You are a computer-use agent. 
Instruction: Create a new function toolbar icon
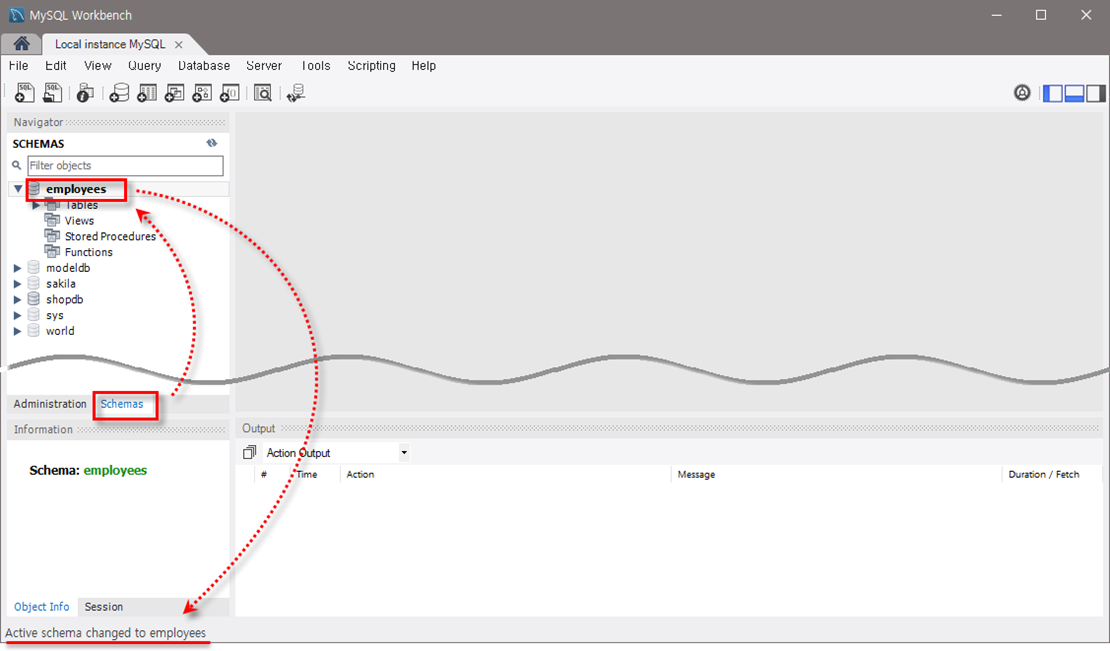[x=229, y=93]
